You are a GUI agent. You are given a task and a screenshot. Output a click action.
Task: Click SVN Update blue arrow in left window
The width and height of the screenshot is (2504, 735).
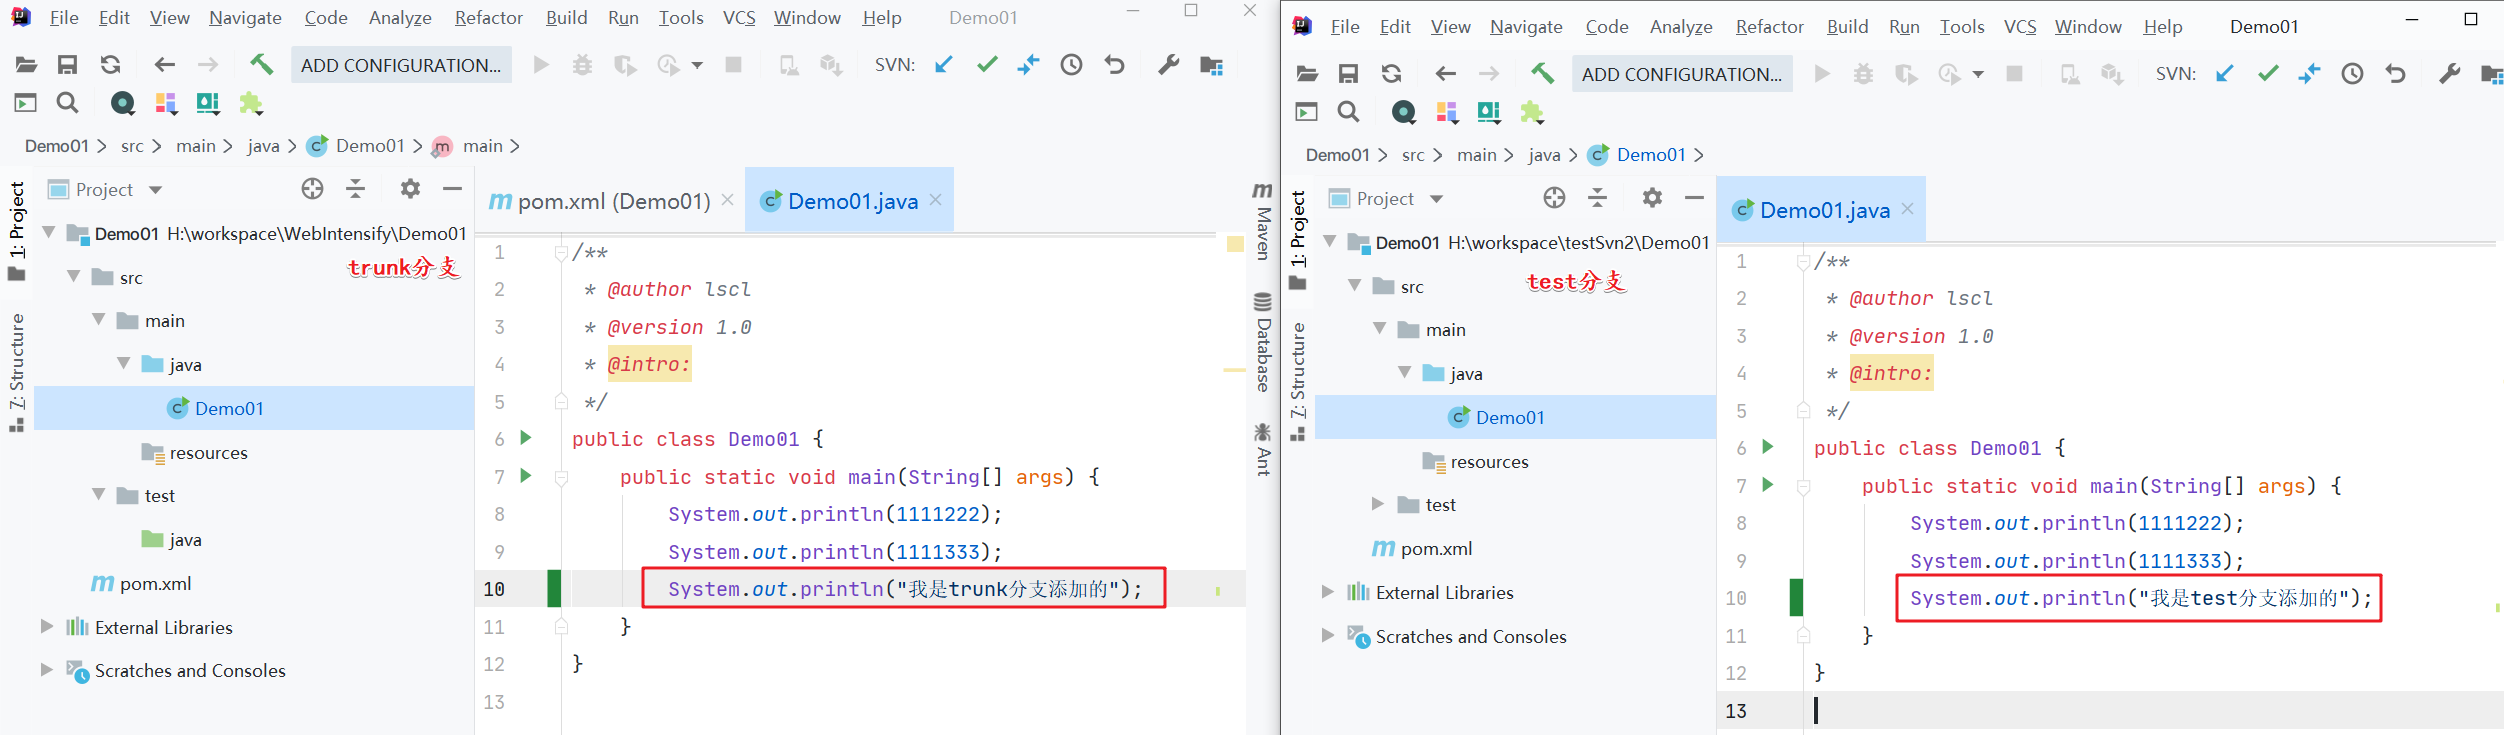[943, 65]
